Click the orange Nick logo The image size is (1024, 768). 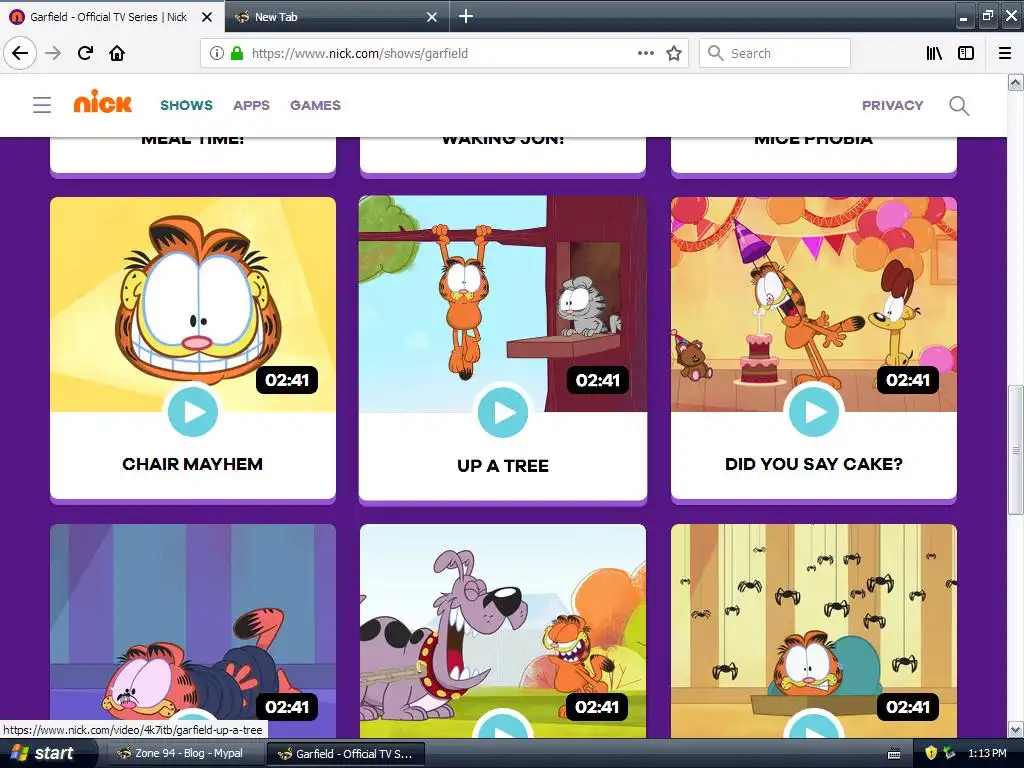click(x=103, y=102)
